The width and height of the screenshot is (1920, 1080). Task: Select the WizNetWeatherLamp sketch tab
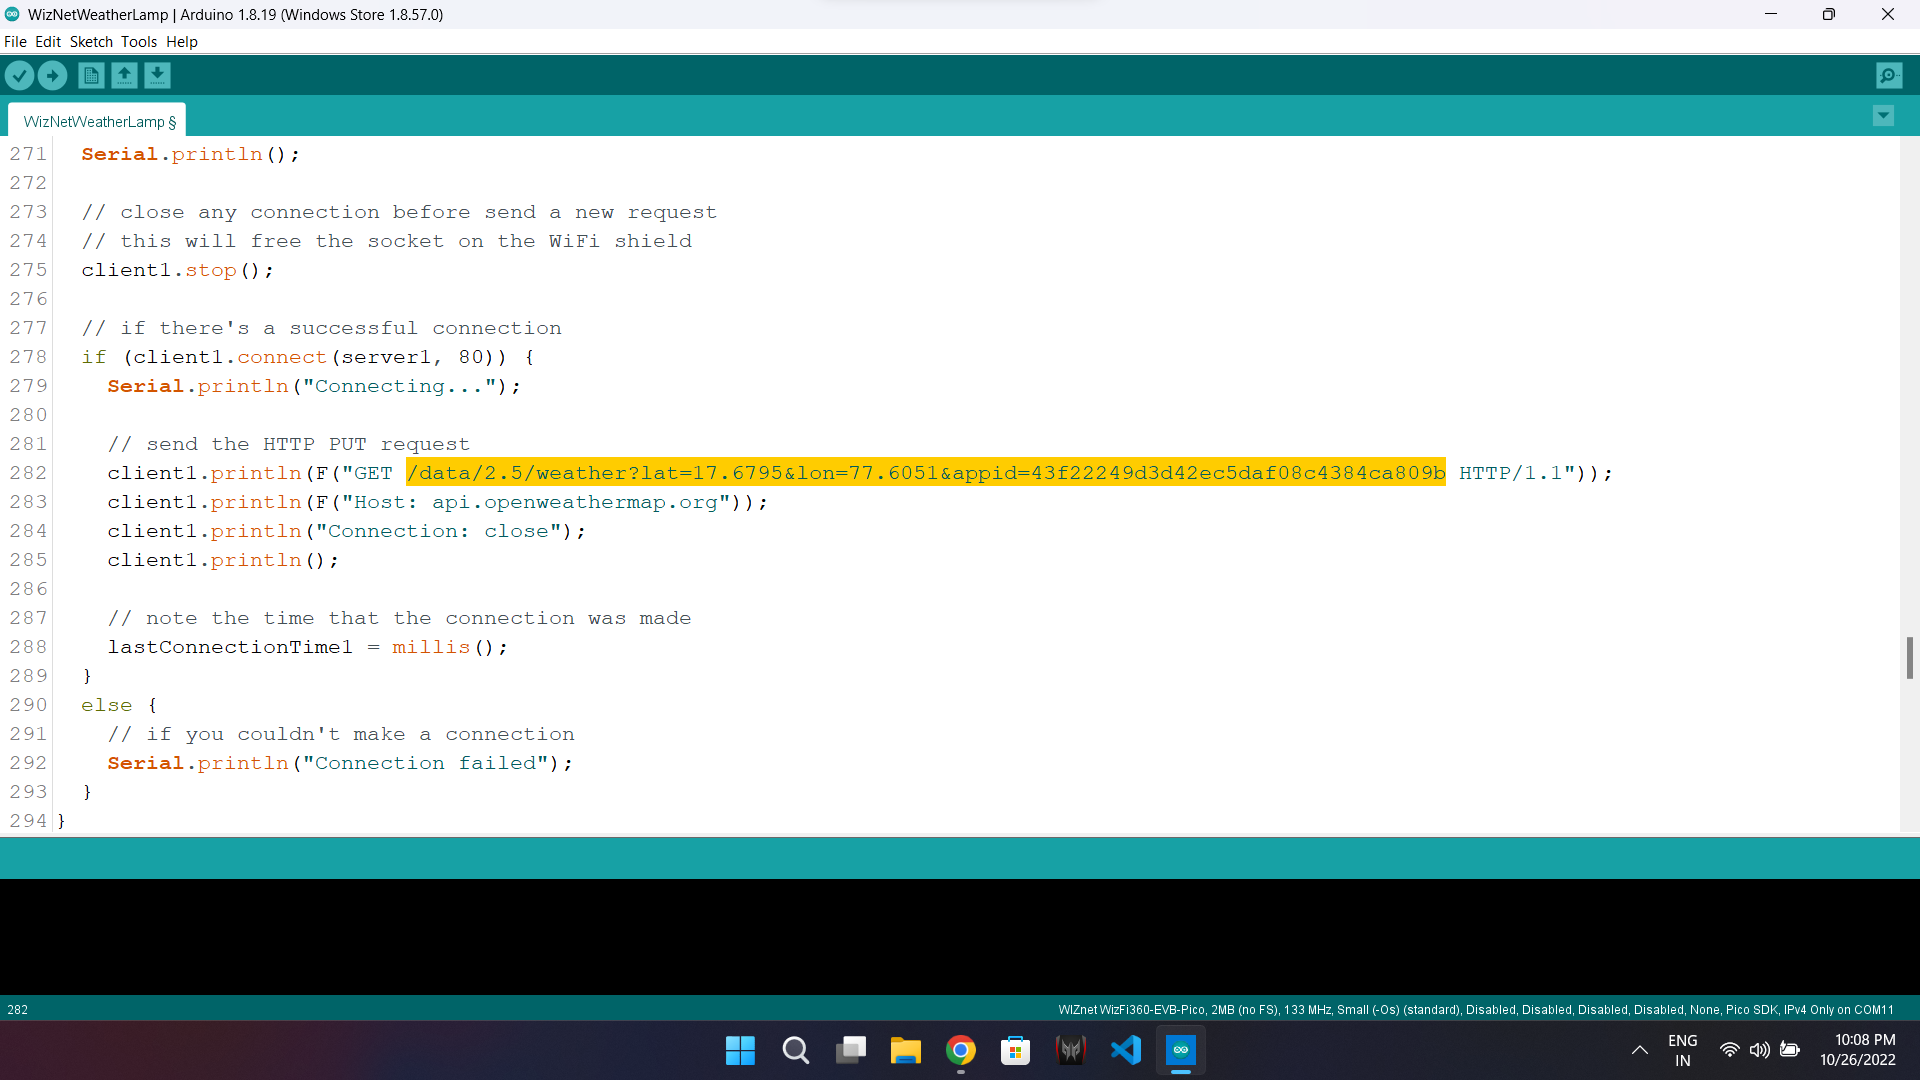98,121
